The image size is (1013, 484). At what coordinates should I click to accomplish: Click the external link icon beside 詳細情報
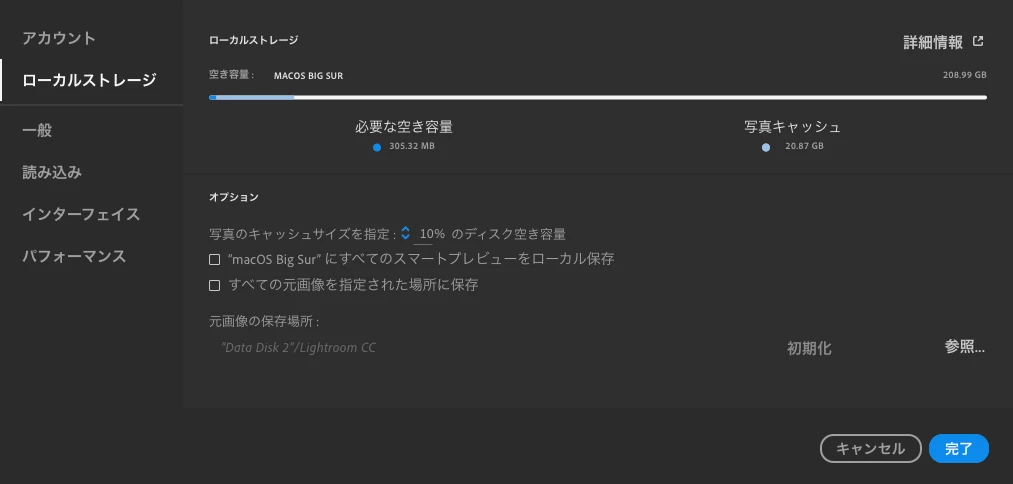click(x=978, y=41)
